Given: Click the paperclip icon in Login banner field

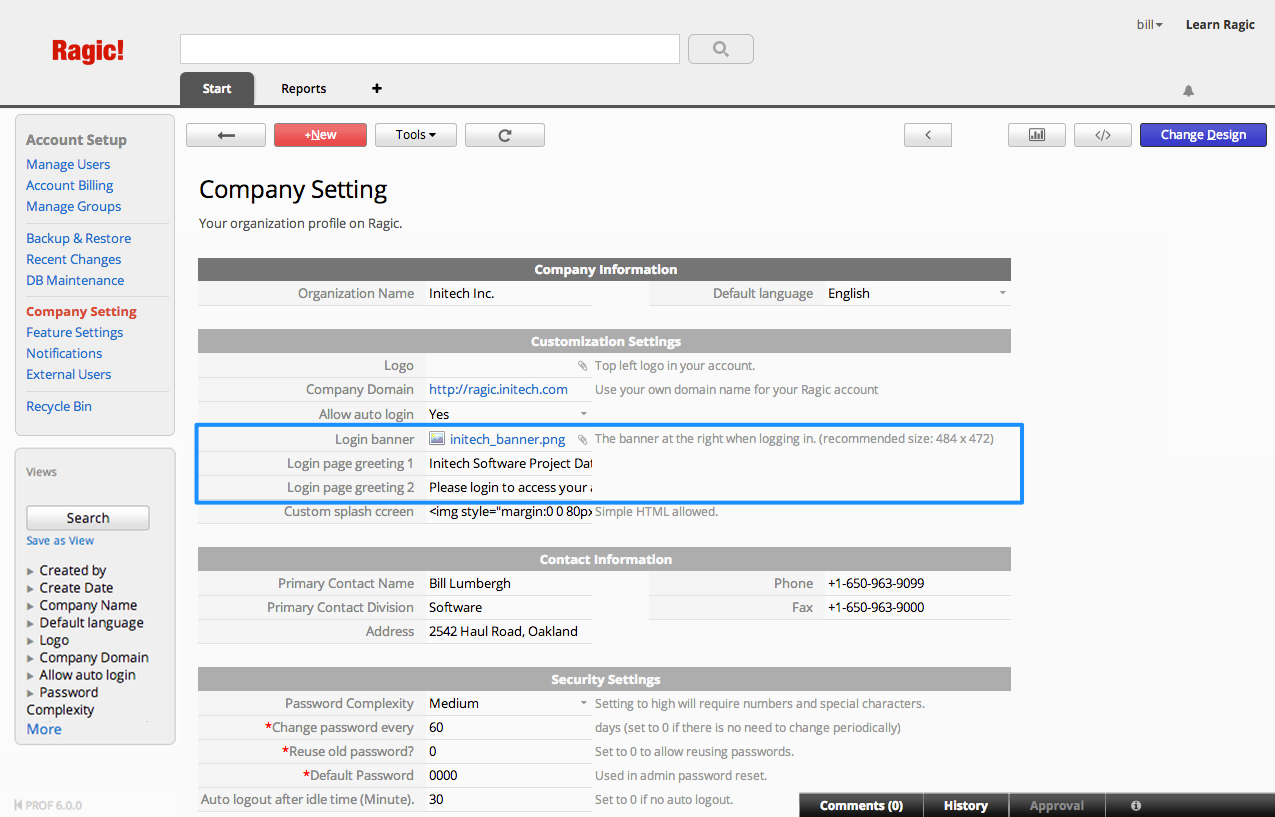Looking at the screenshot, I should 583,439.
